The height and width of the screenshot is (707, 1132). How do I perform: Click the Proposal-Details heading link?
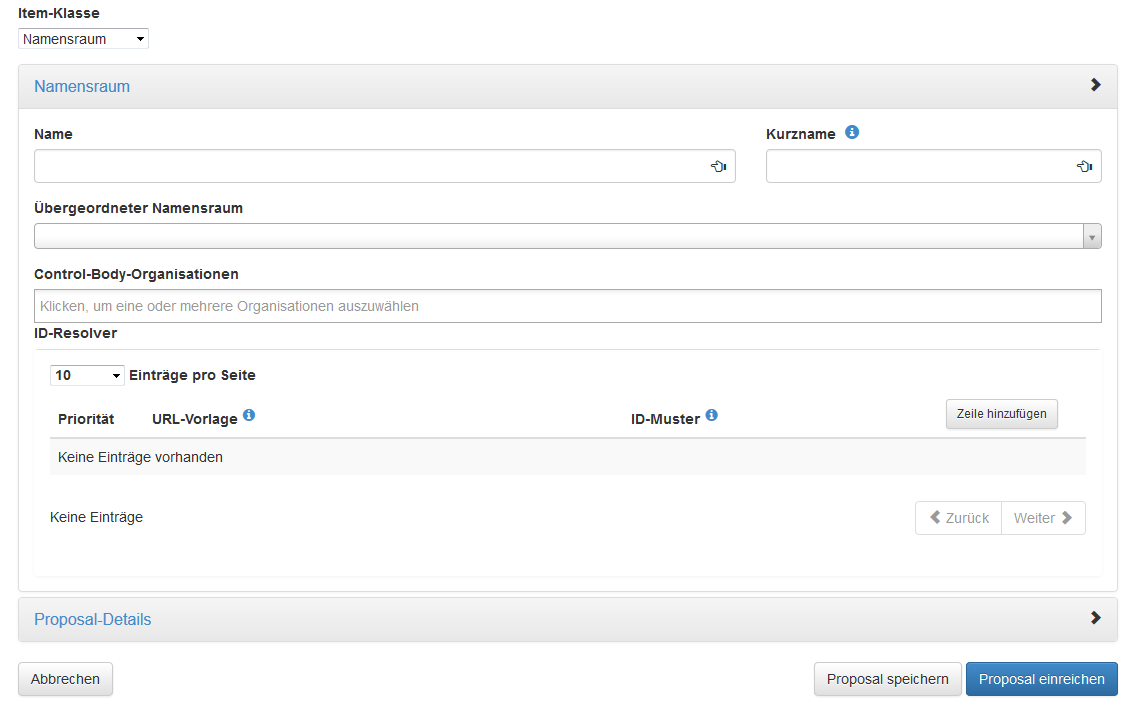[92, 620]
